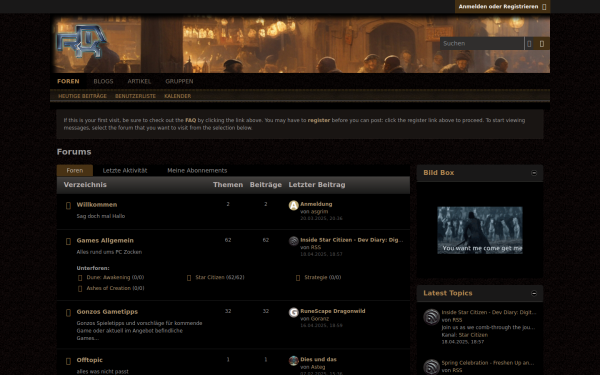Collapse the Latest Topics panel
The height and width of the screenshot is (375, 600).
point(534,293)
